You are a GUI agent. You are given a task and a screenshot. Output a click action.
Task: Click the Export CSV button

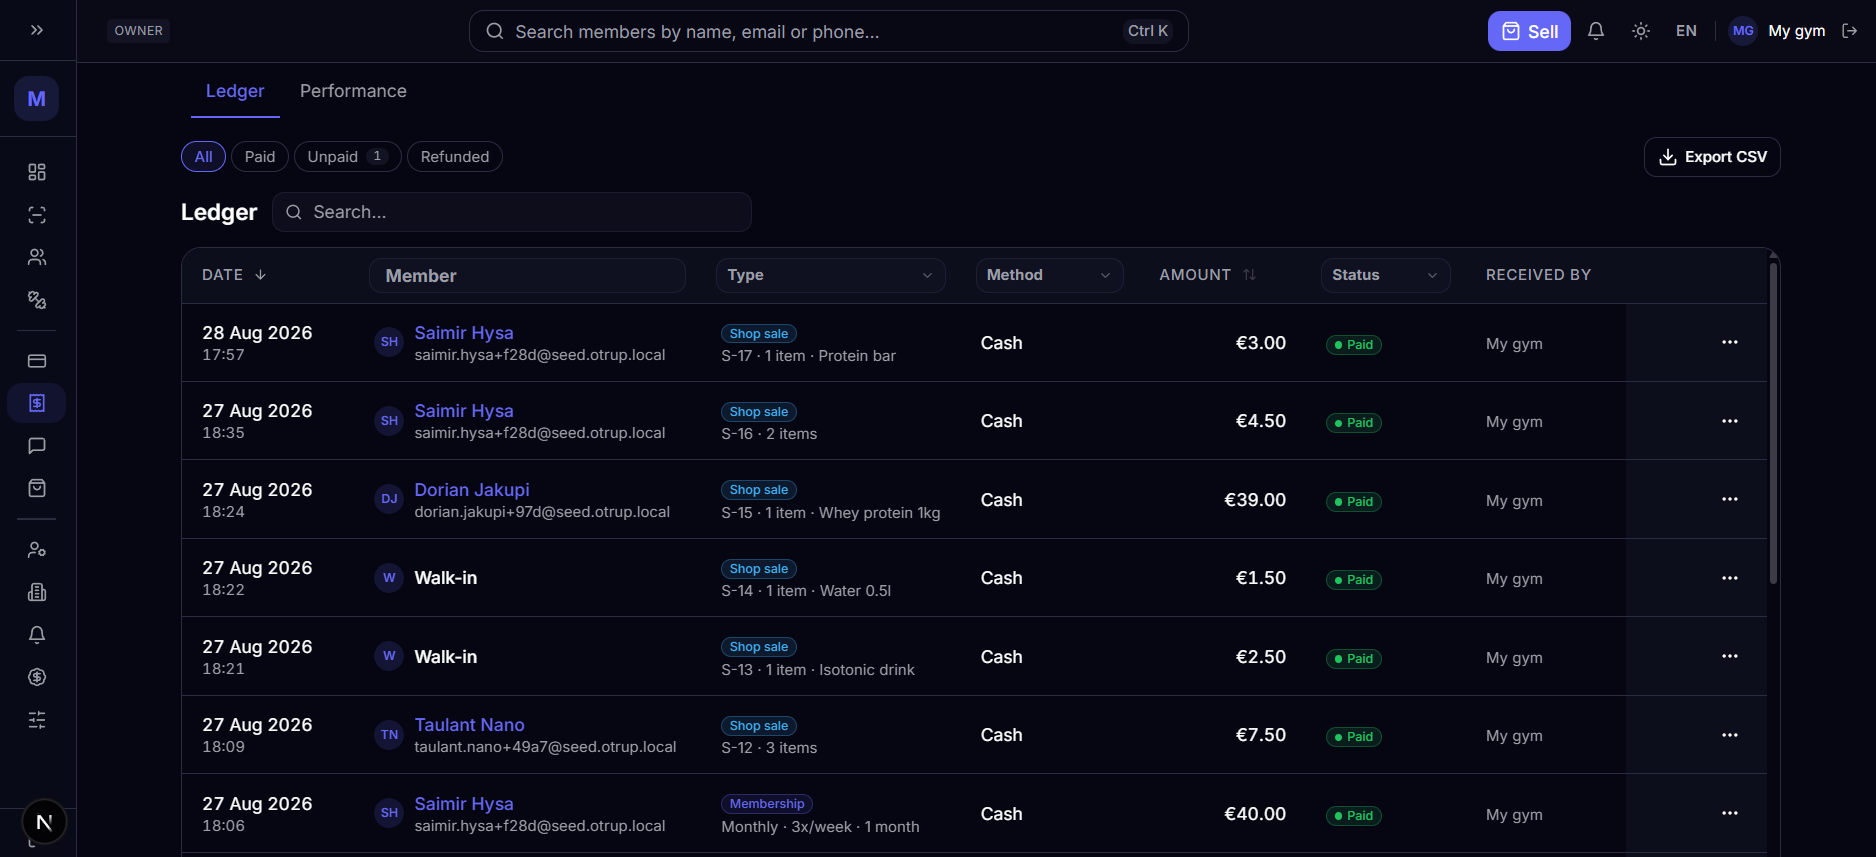[x=1712, y=157]
